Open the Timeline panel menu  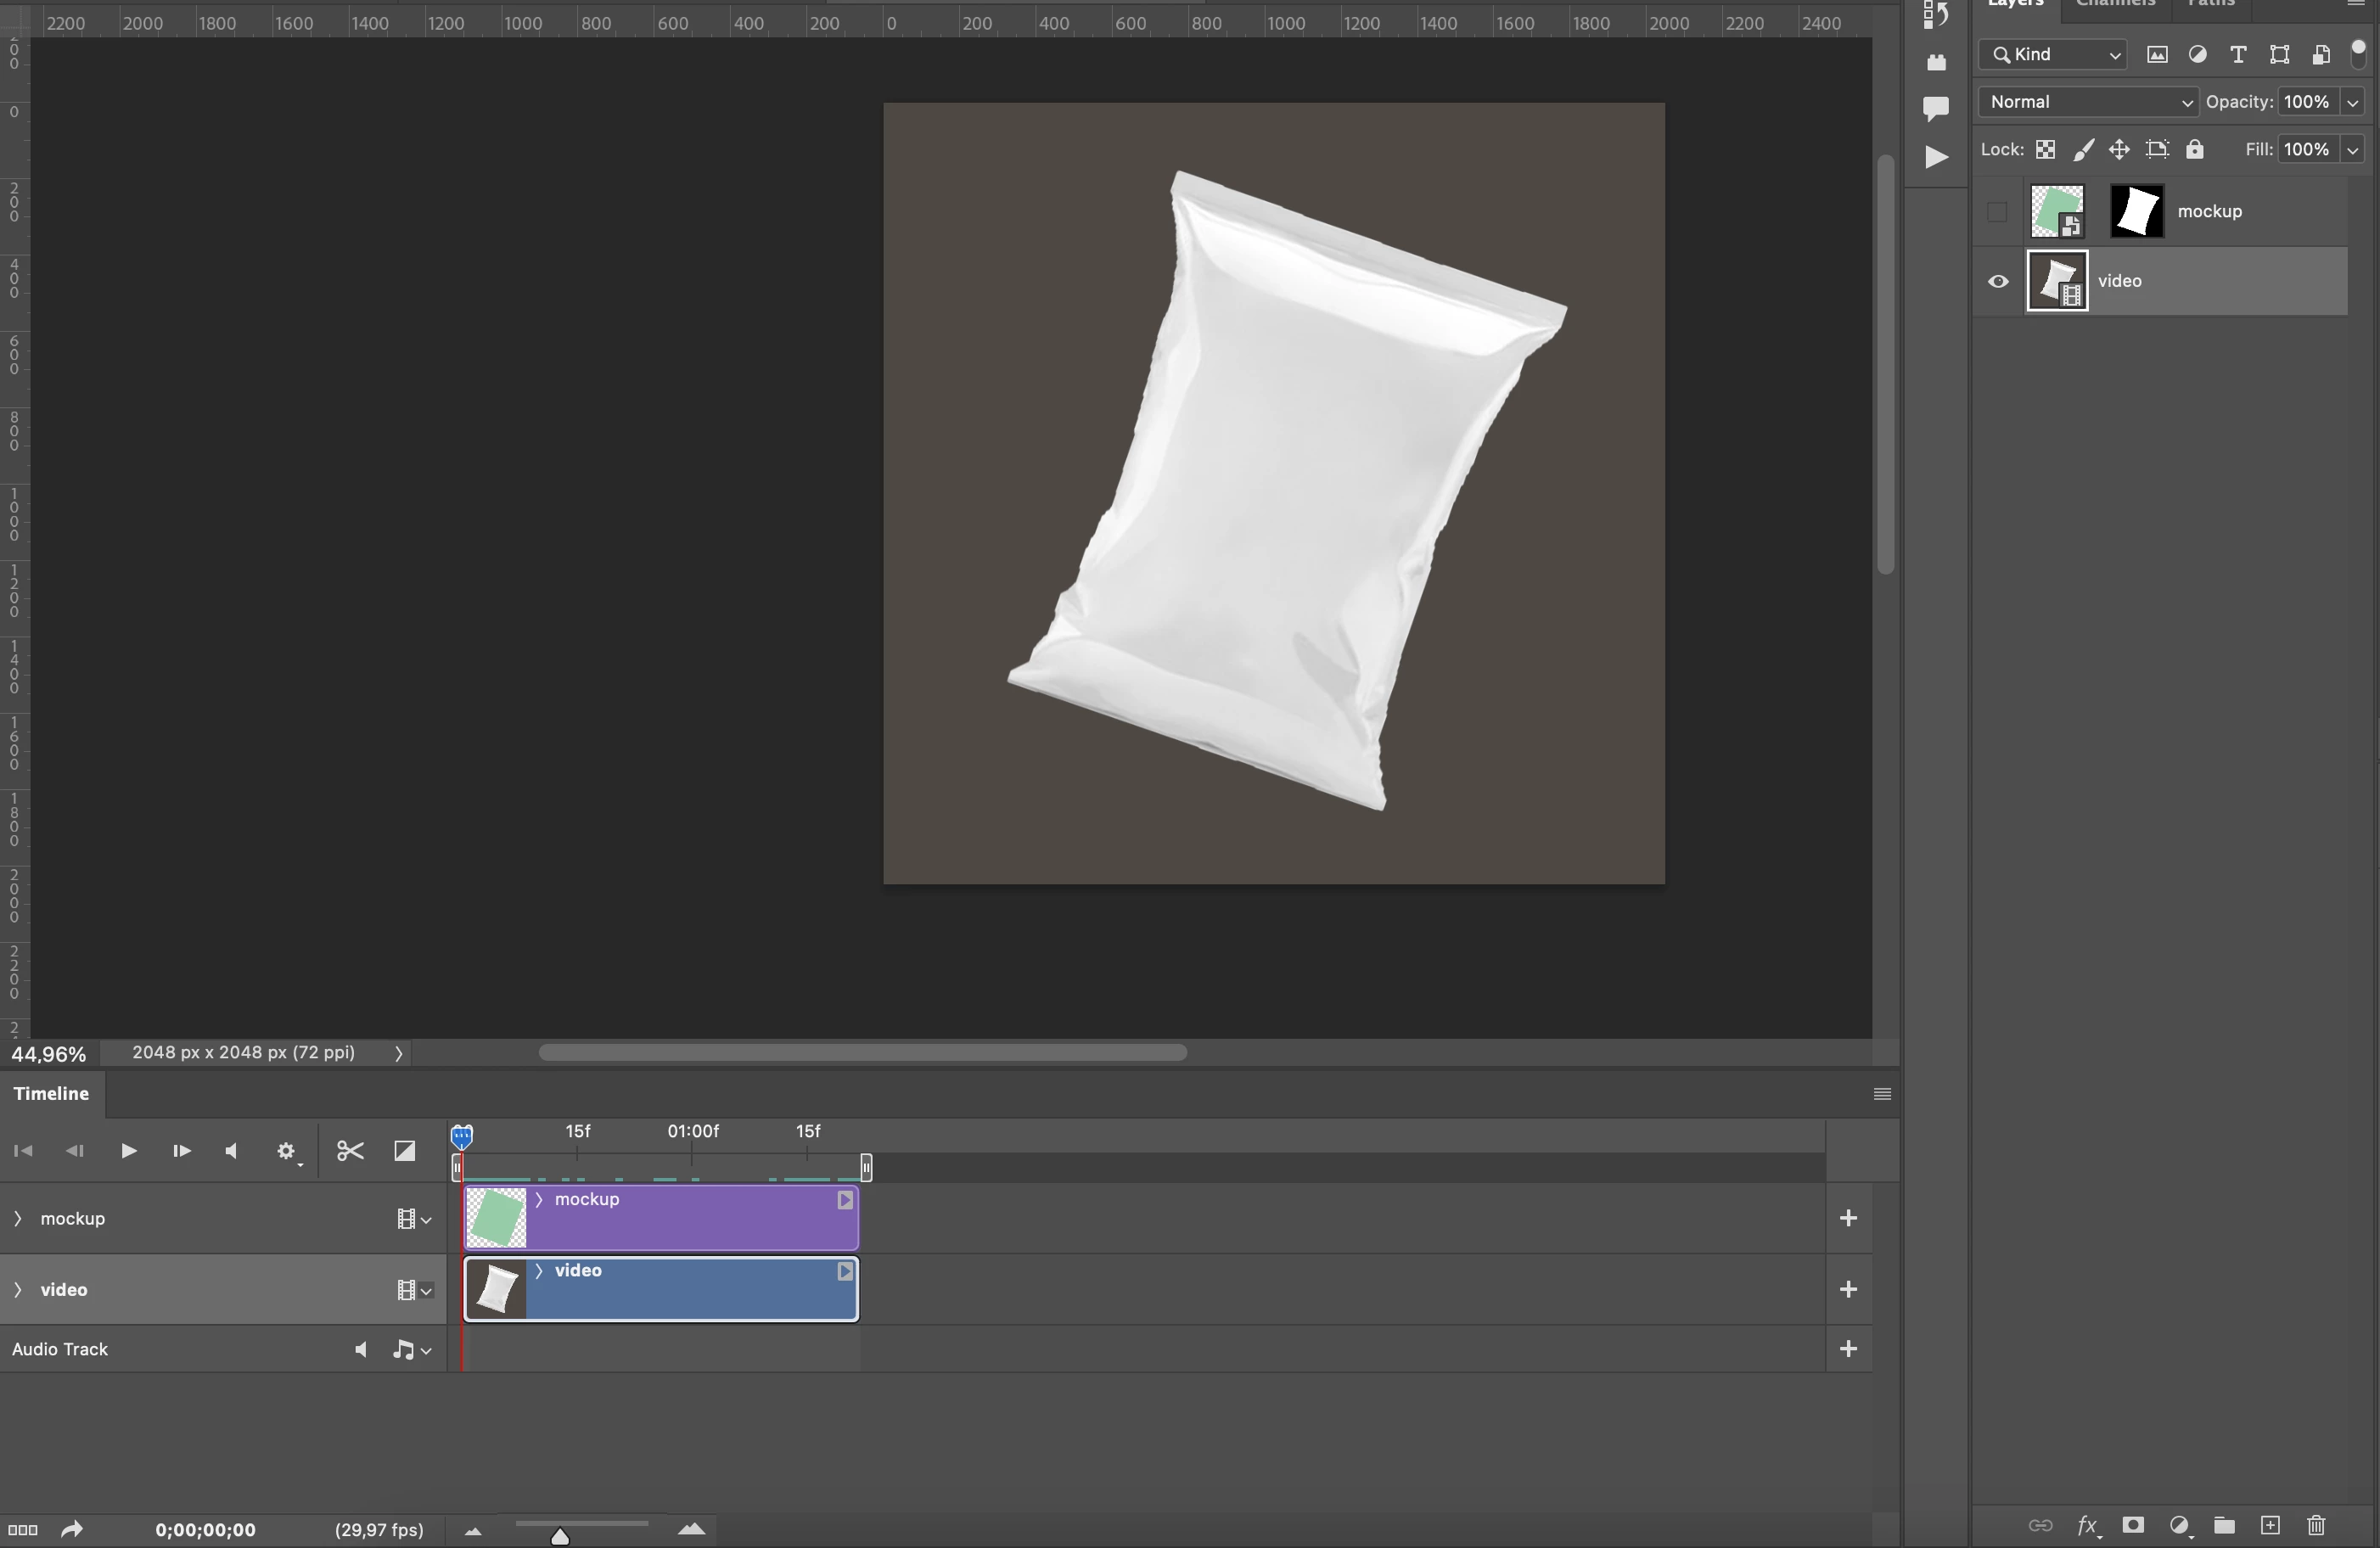[1882, 1094]
